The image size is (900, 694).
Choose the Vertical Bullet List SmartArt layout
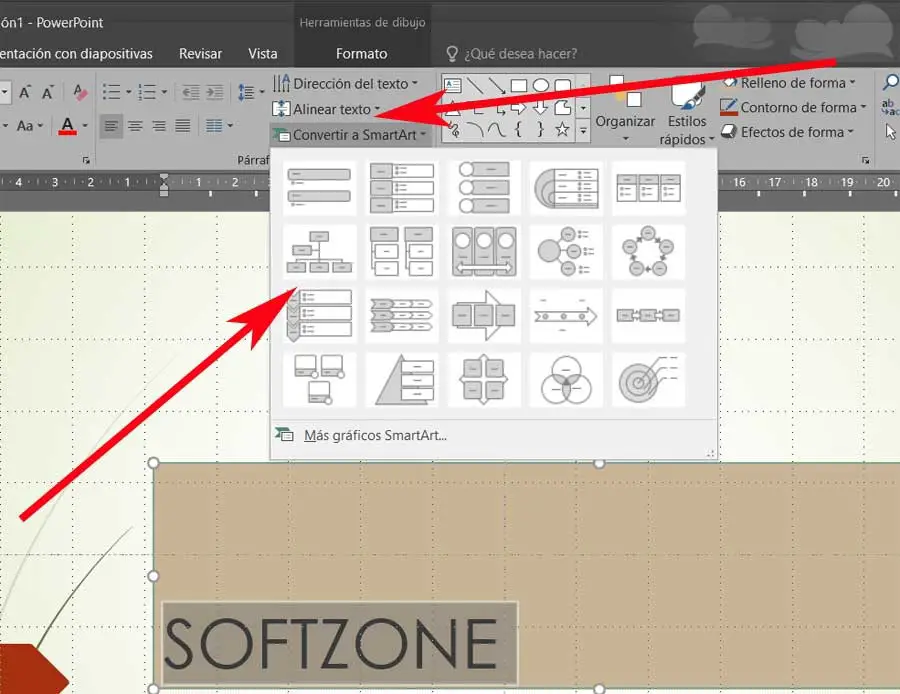(320, 188)
